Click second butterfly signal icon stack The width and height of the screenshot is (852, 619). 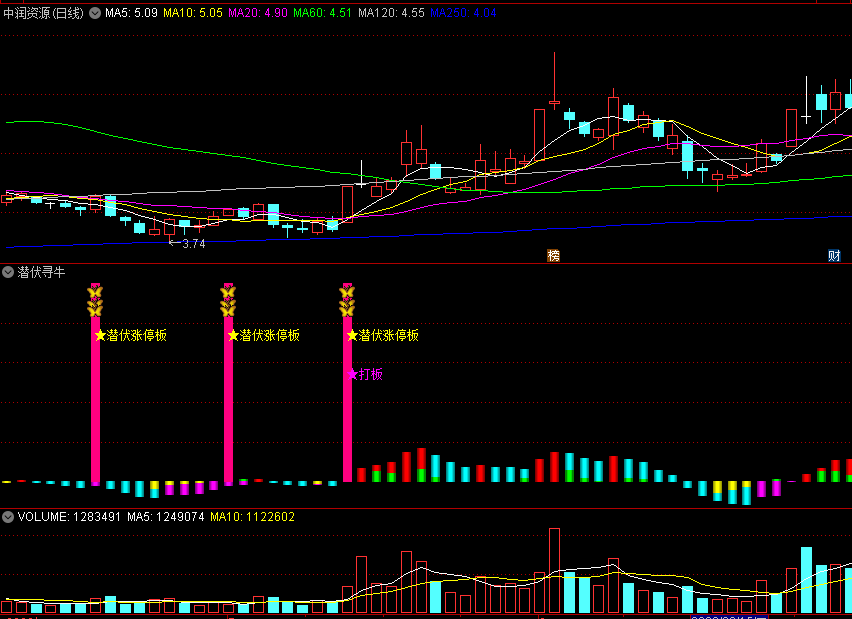[228, 301]
